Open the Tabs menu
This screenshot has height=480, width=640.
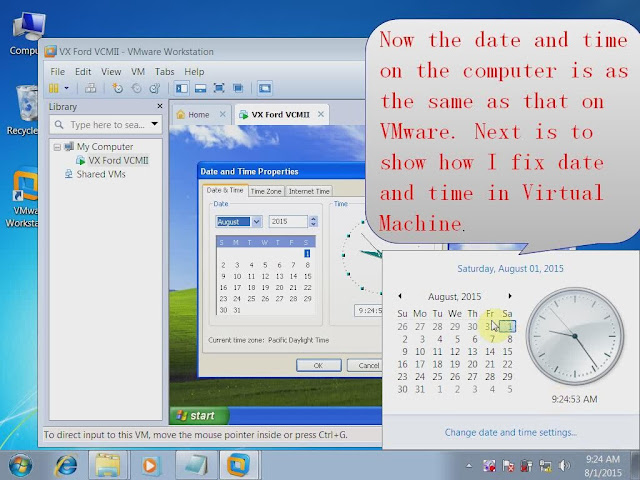coord(164,72)
